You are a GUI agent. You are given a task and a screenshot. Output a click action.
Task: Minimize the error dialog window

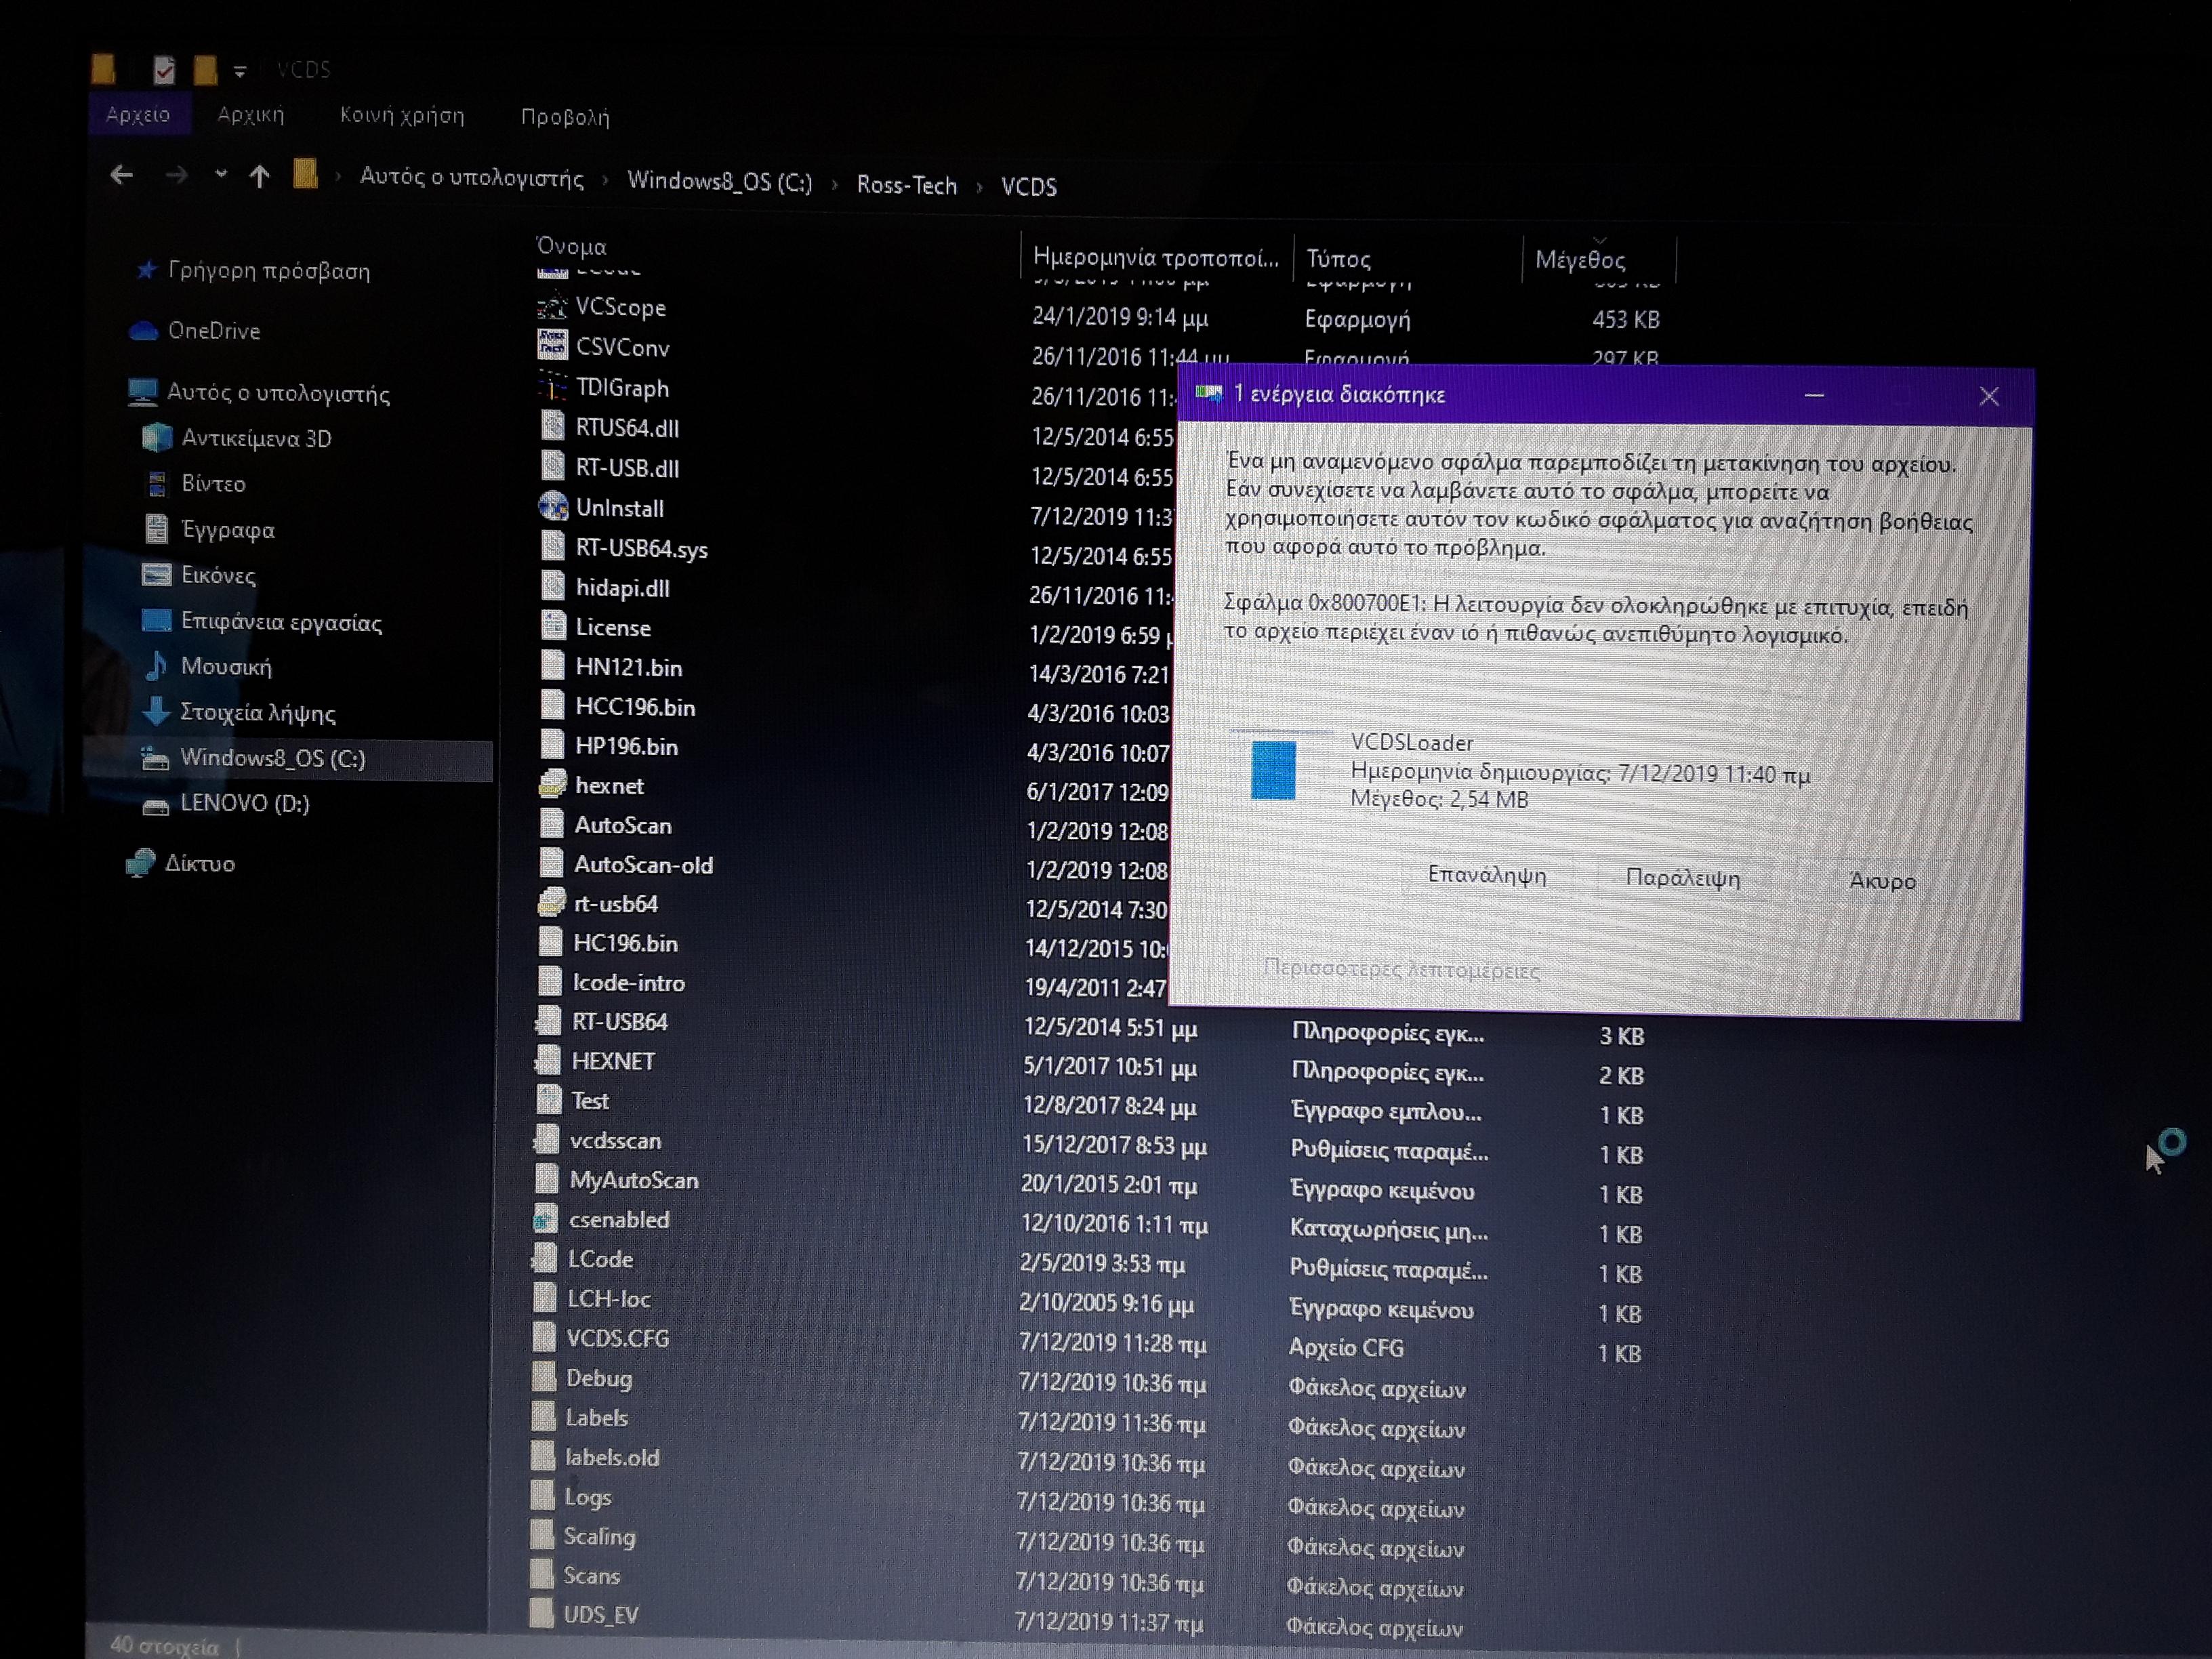1814,396
